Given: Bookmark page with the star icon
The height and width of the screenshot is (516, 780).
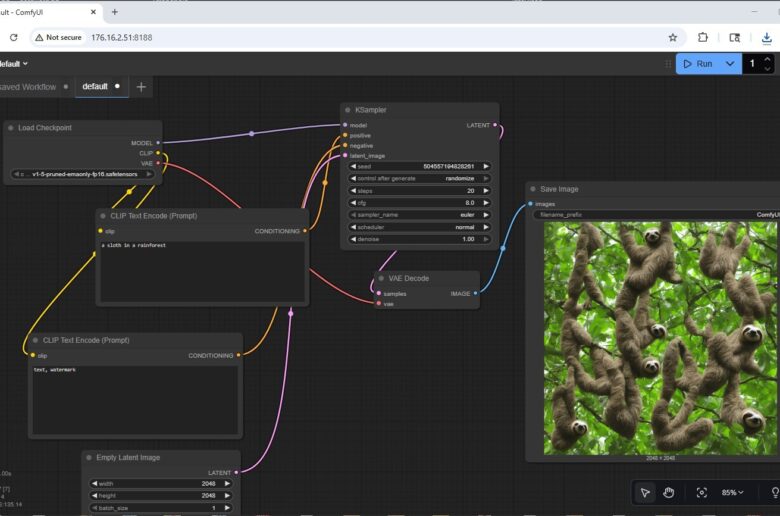Looking at the screenshot, I should point(673,37).
